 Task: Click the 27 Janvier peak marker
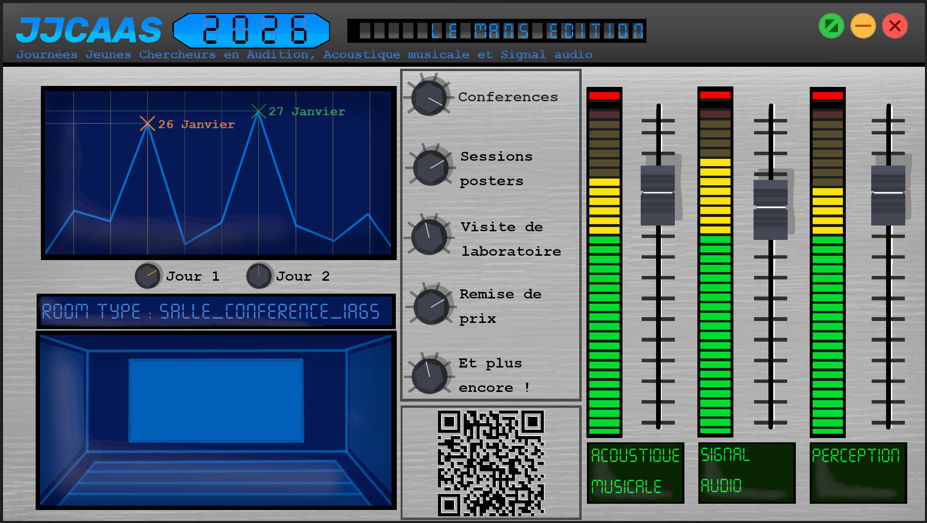[x=258, y=111]
